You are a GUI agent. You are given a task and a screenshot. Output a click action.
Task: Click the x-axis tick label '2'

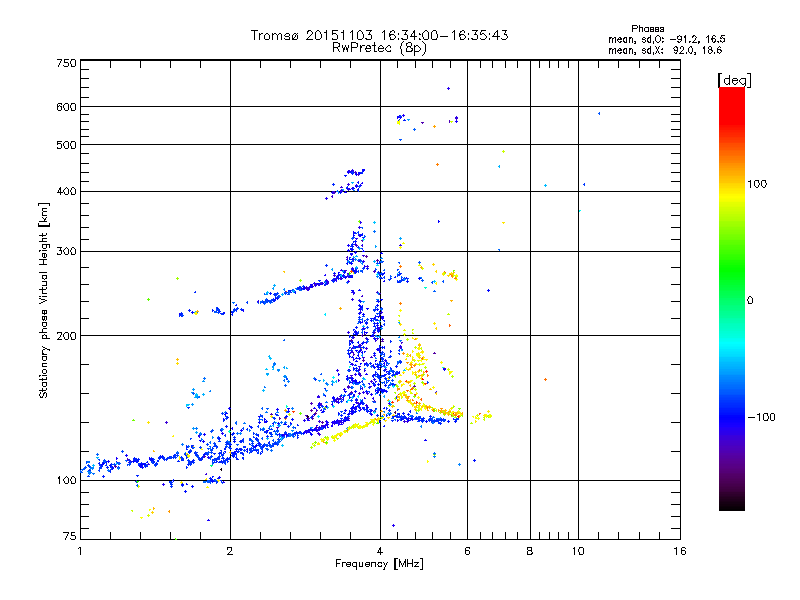point(230,551)
